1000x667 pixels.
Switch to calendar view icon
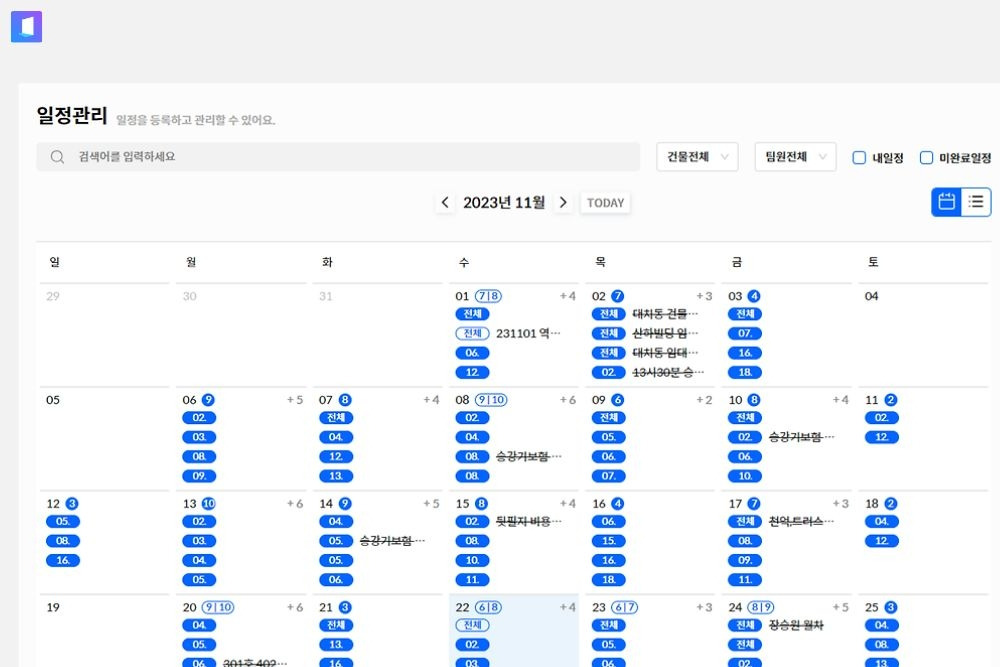click(x=946, y=202)
